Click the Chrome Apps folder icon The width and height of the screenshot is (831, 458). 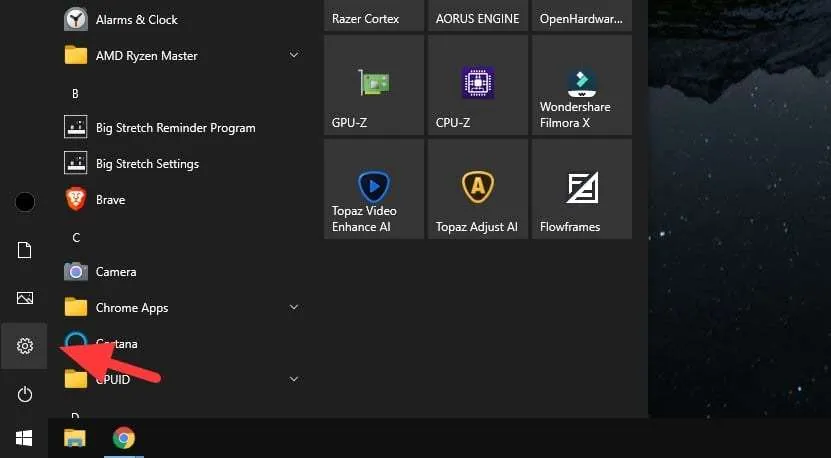[x=76, y=307]
